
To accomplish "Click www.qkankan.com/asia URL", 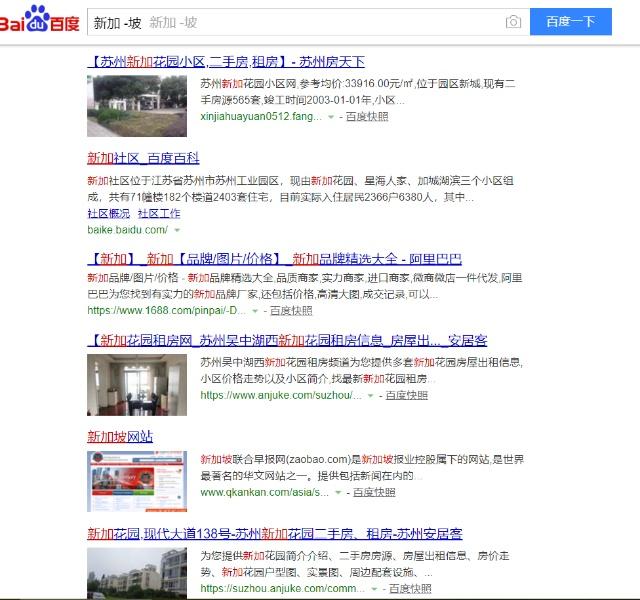I will point(264,492).
